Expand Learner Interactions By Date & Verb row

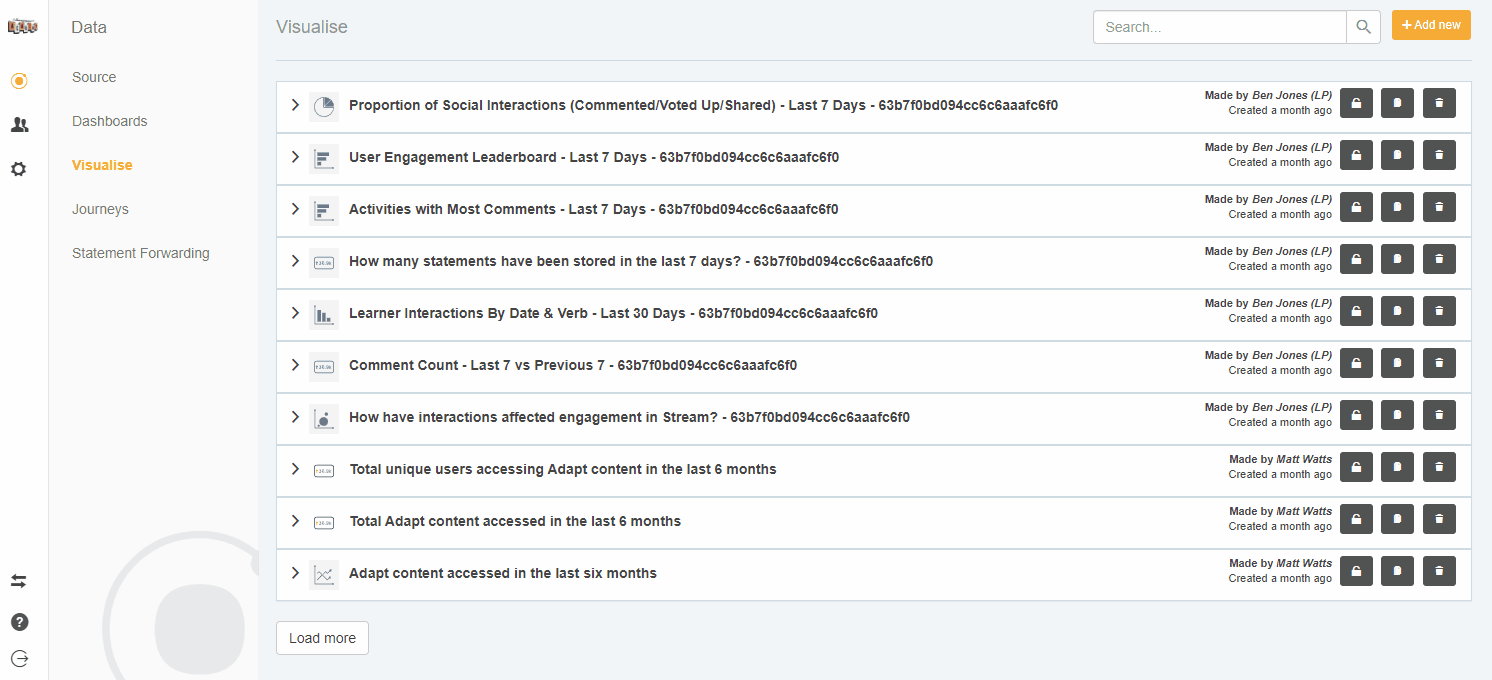(x=295, y=313)
